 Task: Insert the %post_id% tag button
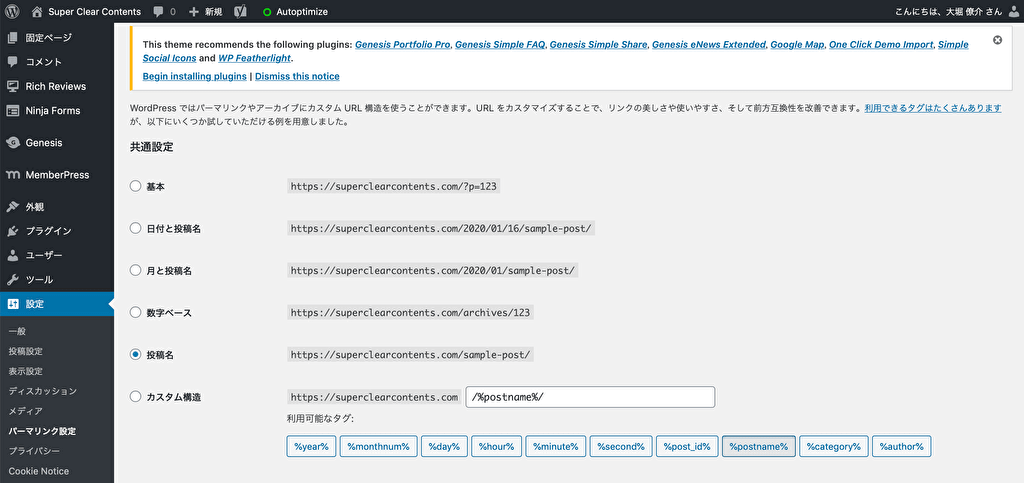click(687, 446)
